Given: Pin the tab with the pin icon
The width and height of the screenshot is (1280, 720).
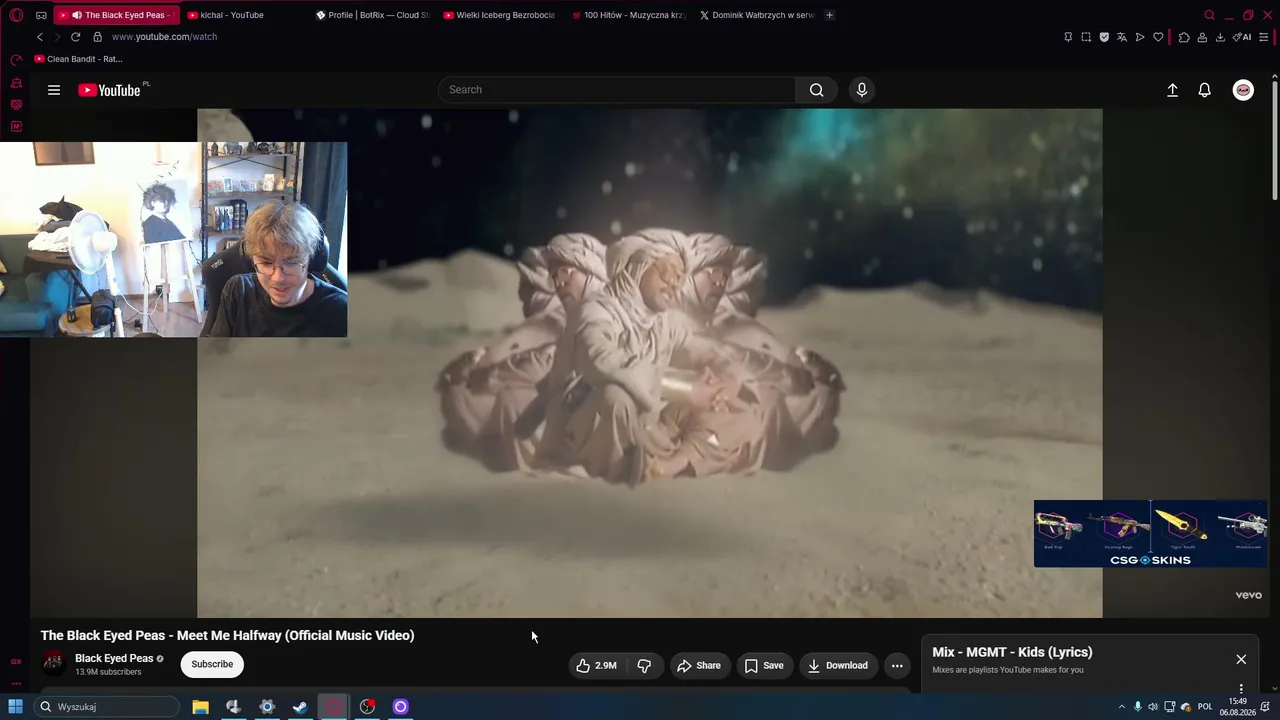Looking at the screenshot, I should point(1068,37).
